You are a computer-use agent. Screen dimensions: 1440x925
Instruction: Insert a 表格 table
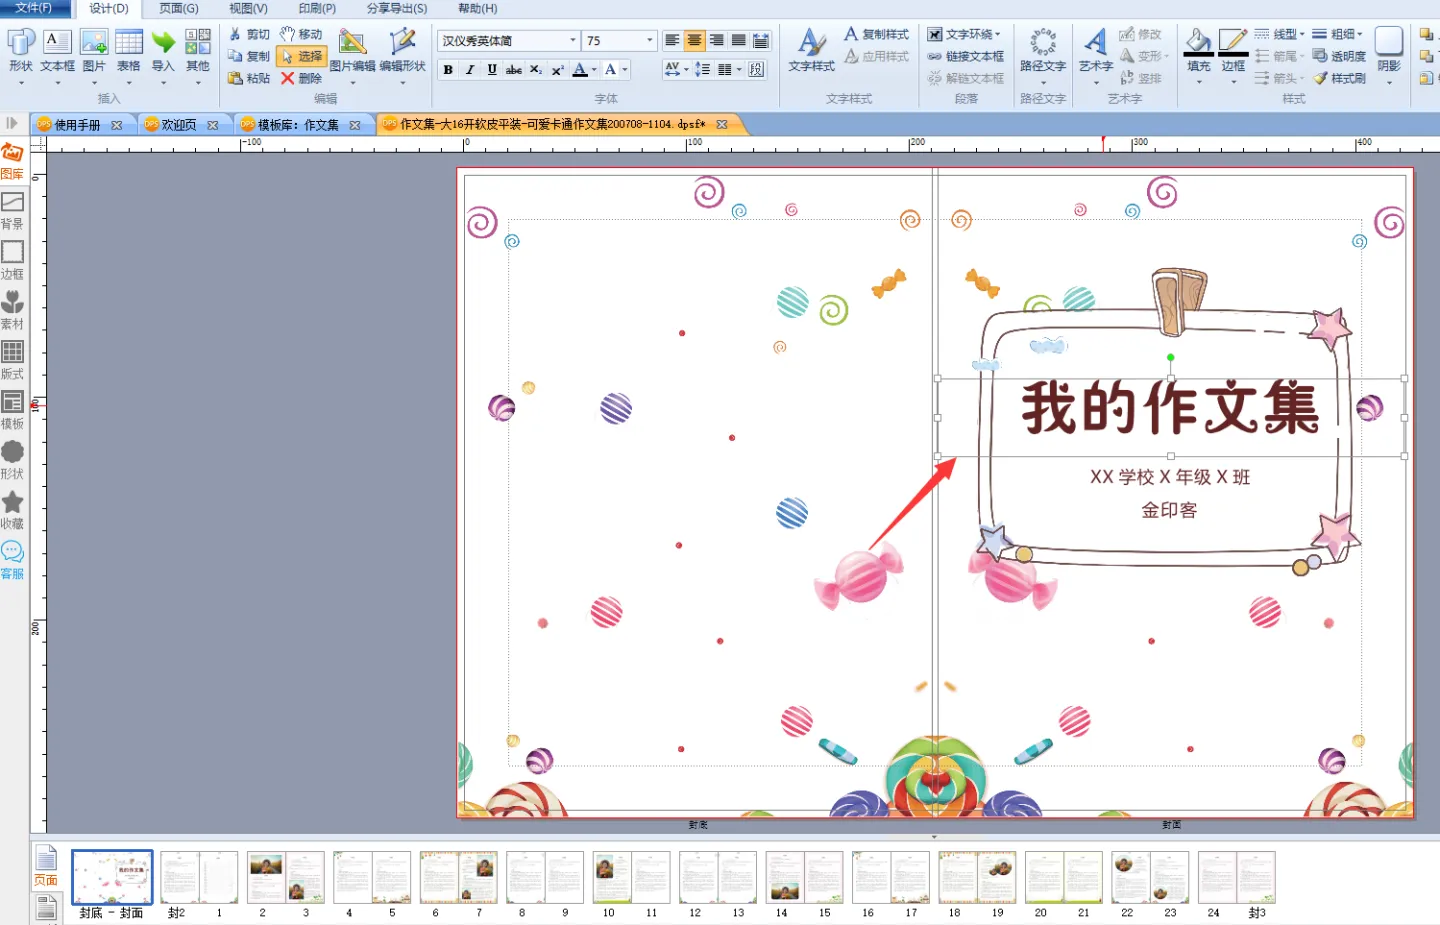point(129,51)
